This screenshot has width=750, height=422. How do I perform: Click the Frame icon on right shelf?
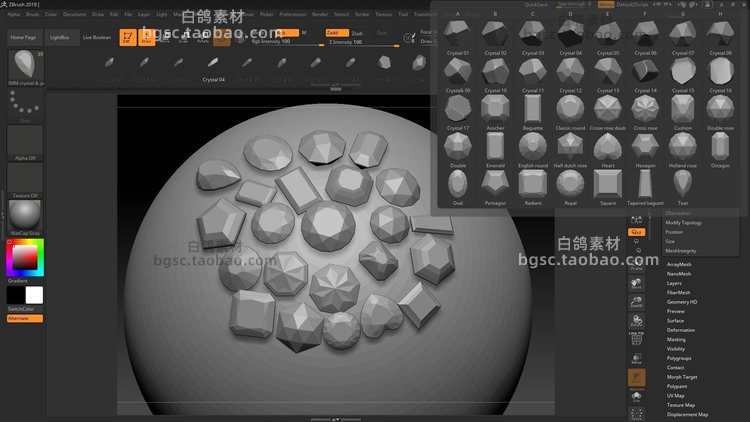(x=636, y=266)
